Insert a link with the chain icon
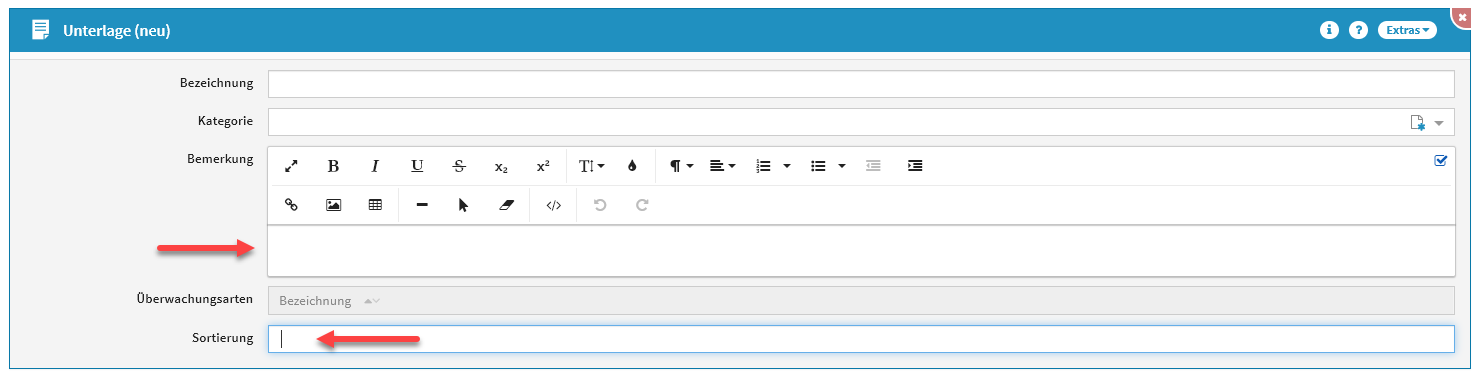This screenshot has height=379, width=1481. coord(292,205)
